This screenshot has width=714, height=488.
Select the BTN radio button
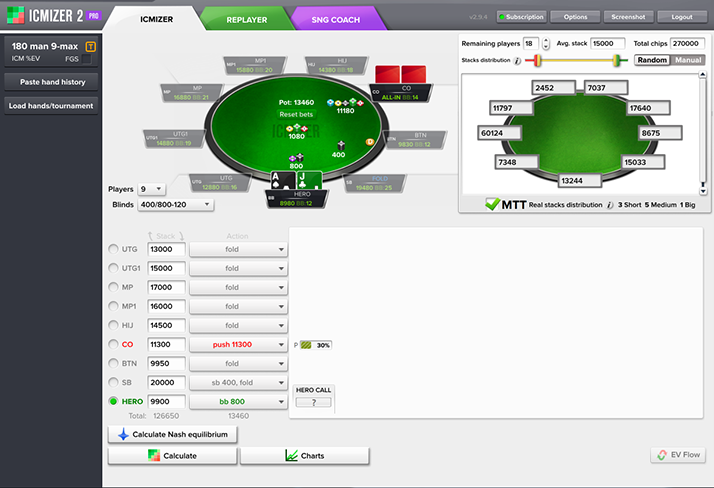pyautogui.click(x=113, y=363)
